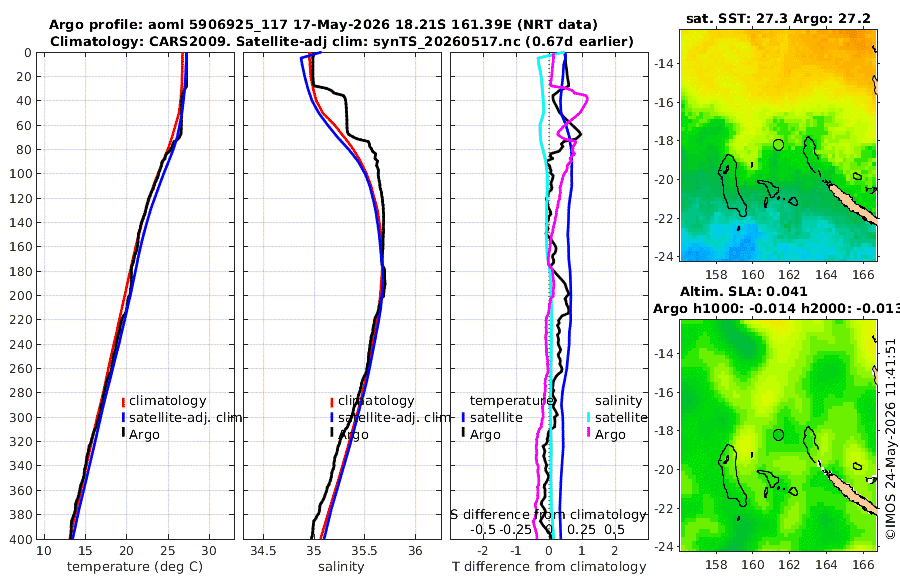900x580 pixels.
Task: Click the 'temperature (deg C)' axis label
Action: 135,566
